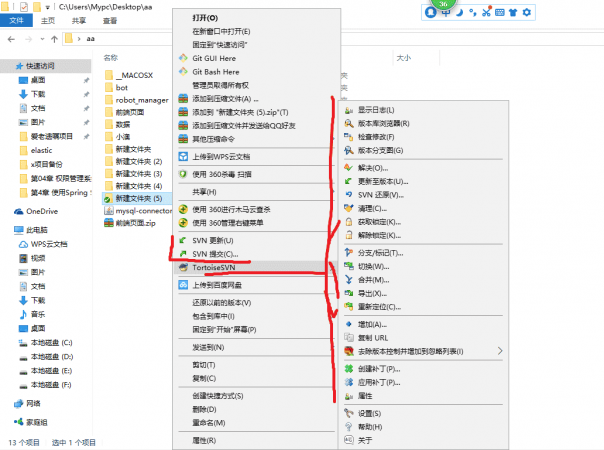Click the 获取锁定 (Get lock) icon
Screen dimensions: 604x450
(349, 221)
